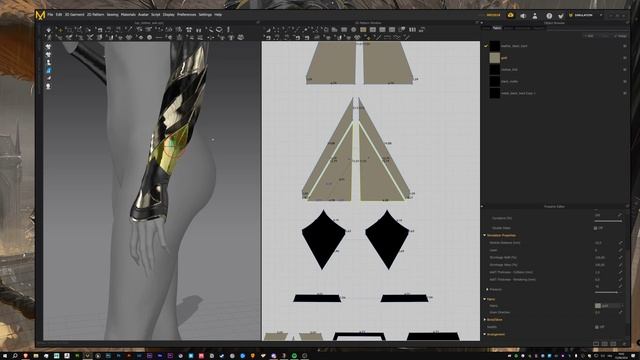
Task: Choose the circle pattern tool in 2D toolbar
Action: tap(353, 30)
